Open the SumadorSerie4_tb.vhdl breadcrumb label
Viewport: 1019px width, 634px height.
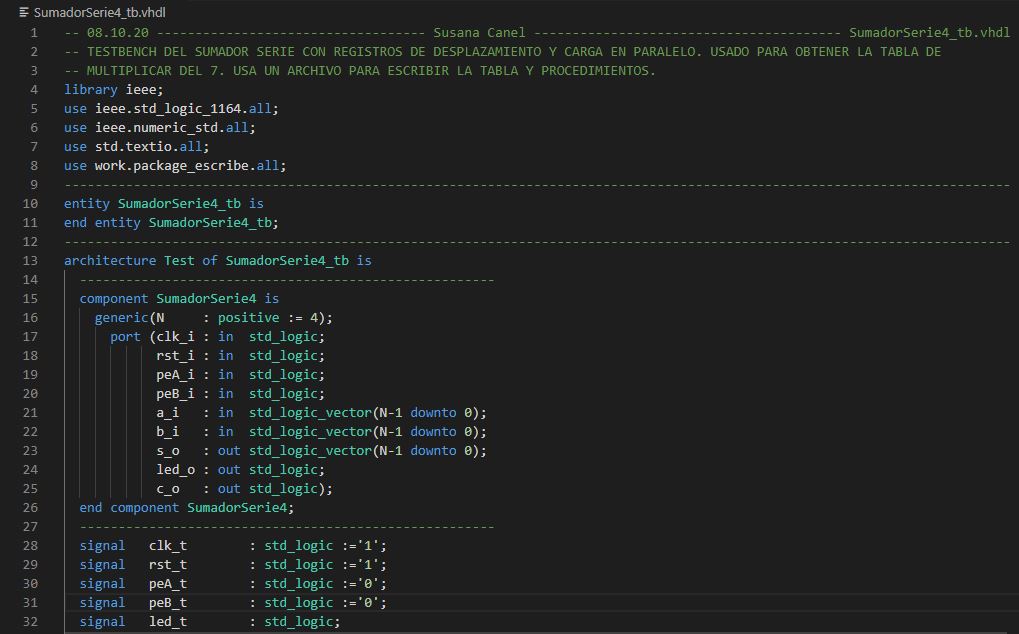point(99,12)
